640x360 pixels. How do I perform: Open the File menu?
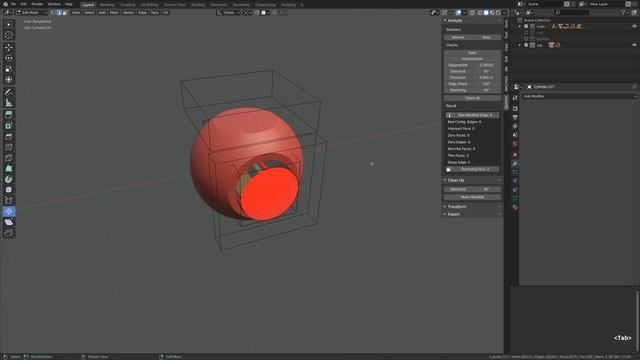click(x=13, y=4)
